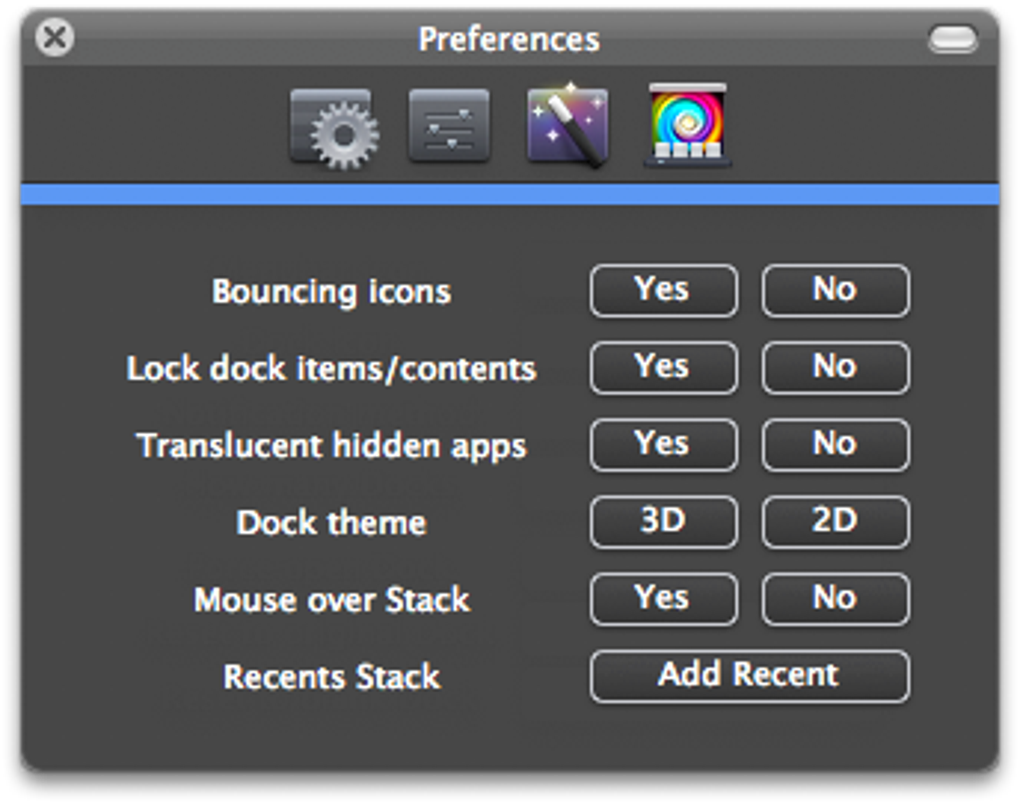Set Lock dock items/contents to Yes
Screen dimensions: 1020x804
coord(663,368)
